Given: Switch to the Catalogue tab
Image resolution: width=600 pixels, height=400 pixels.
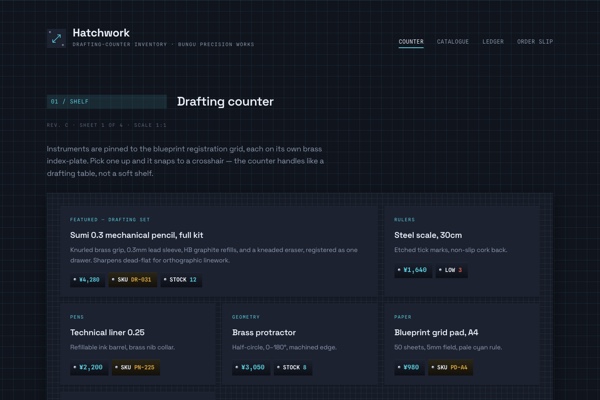Looking at the screenshot, I should click(453, 41).
